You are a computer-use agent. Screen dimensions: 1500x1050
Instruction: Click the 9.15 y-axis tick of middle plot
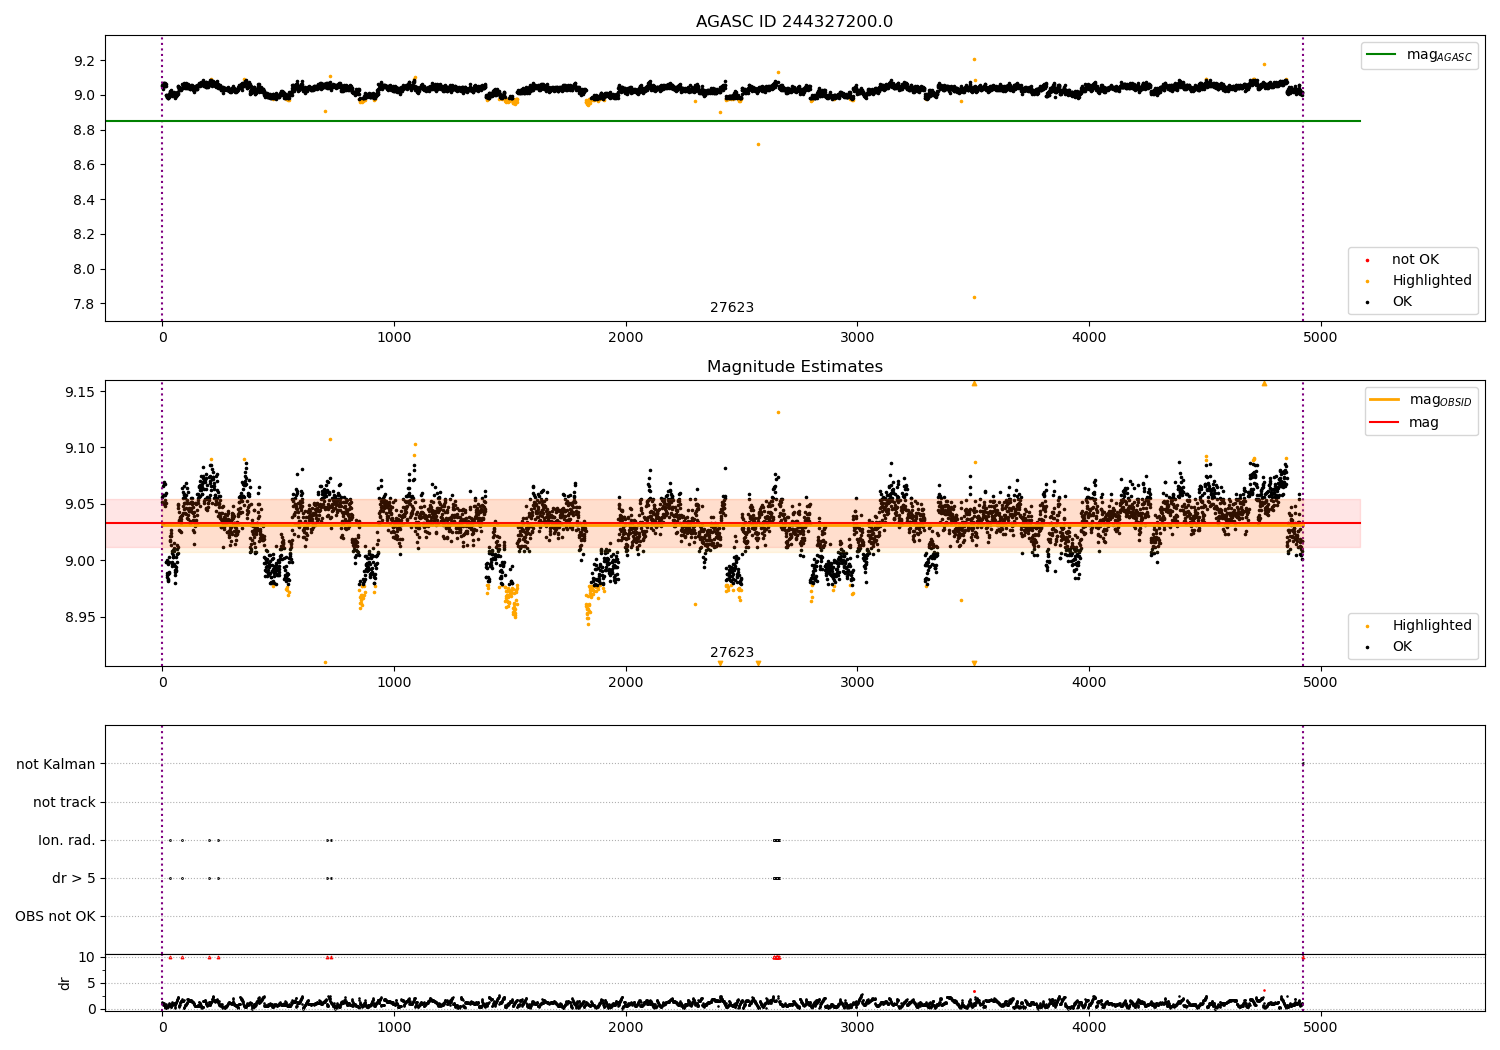pyautogui.click(x=80, y=392)
